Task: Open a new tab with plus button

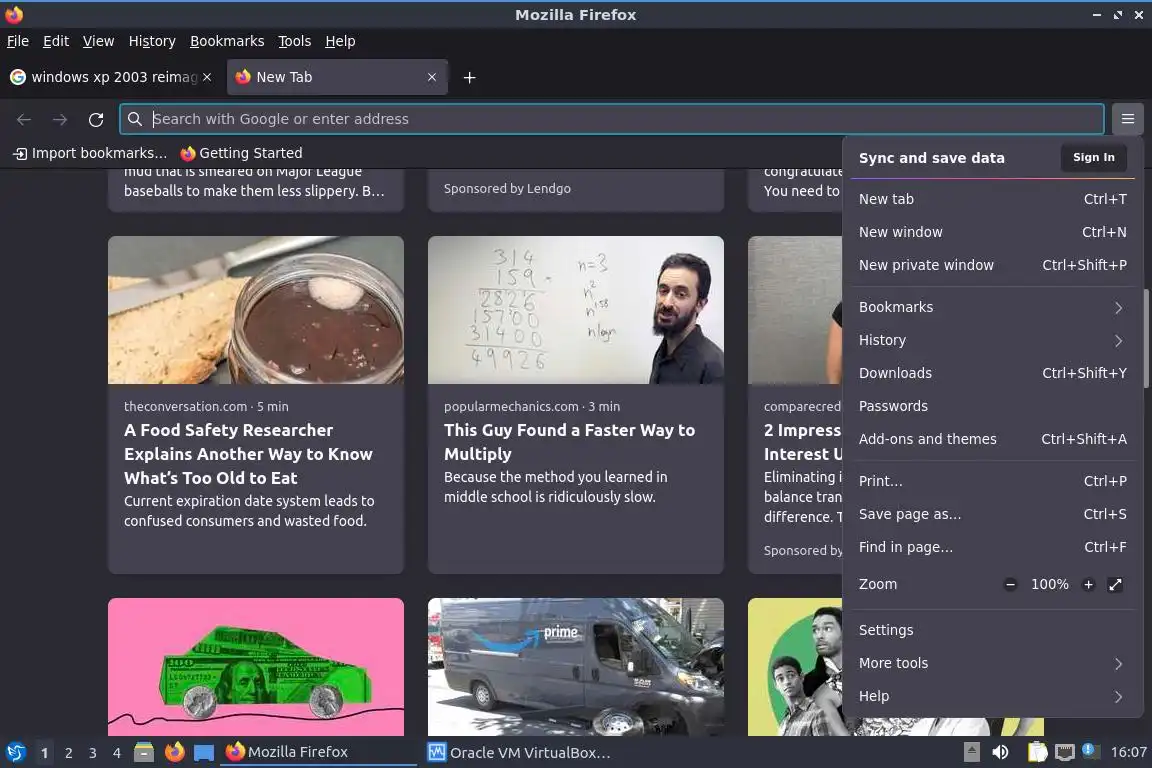Action: (469, 77)
